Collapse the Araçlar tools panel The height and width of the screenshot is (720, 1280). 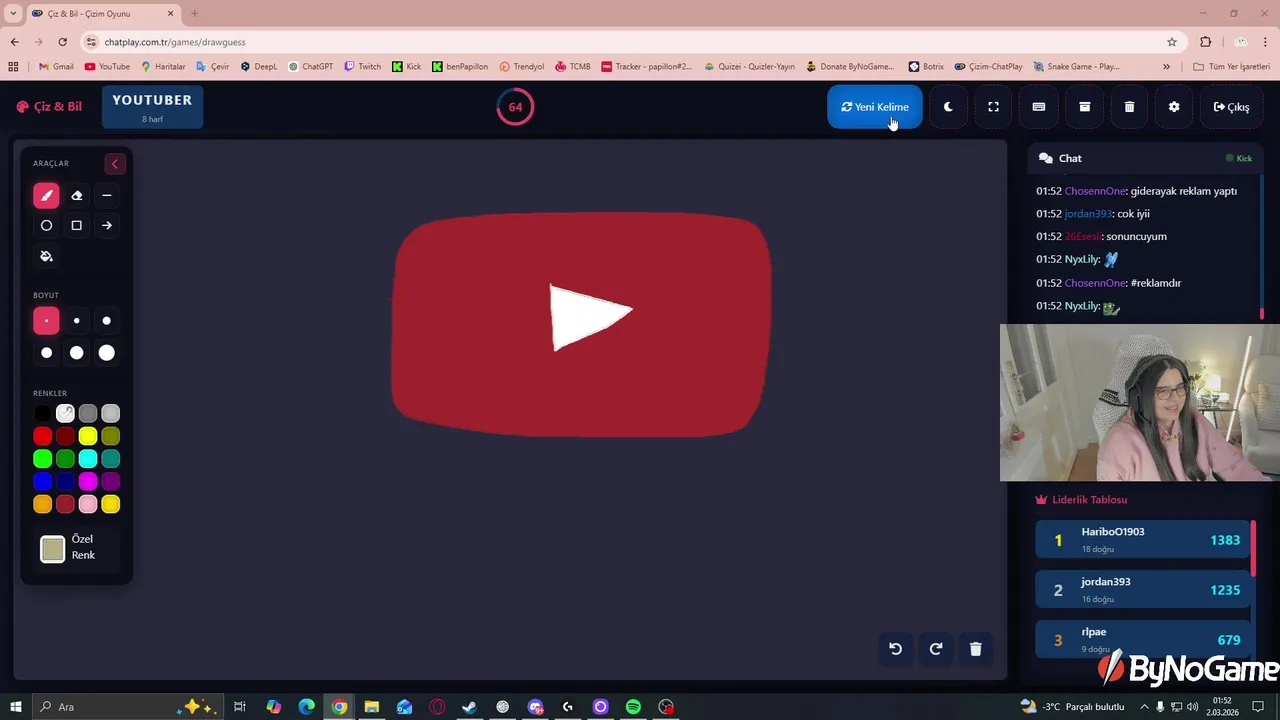point(114,164)
